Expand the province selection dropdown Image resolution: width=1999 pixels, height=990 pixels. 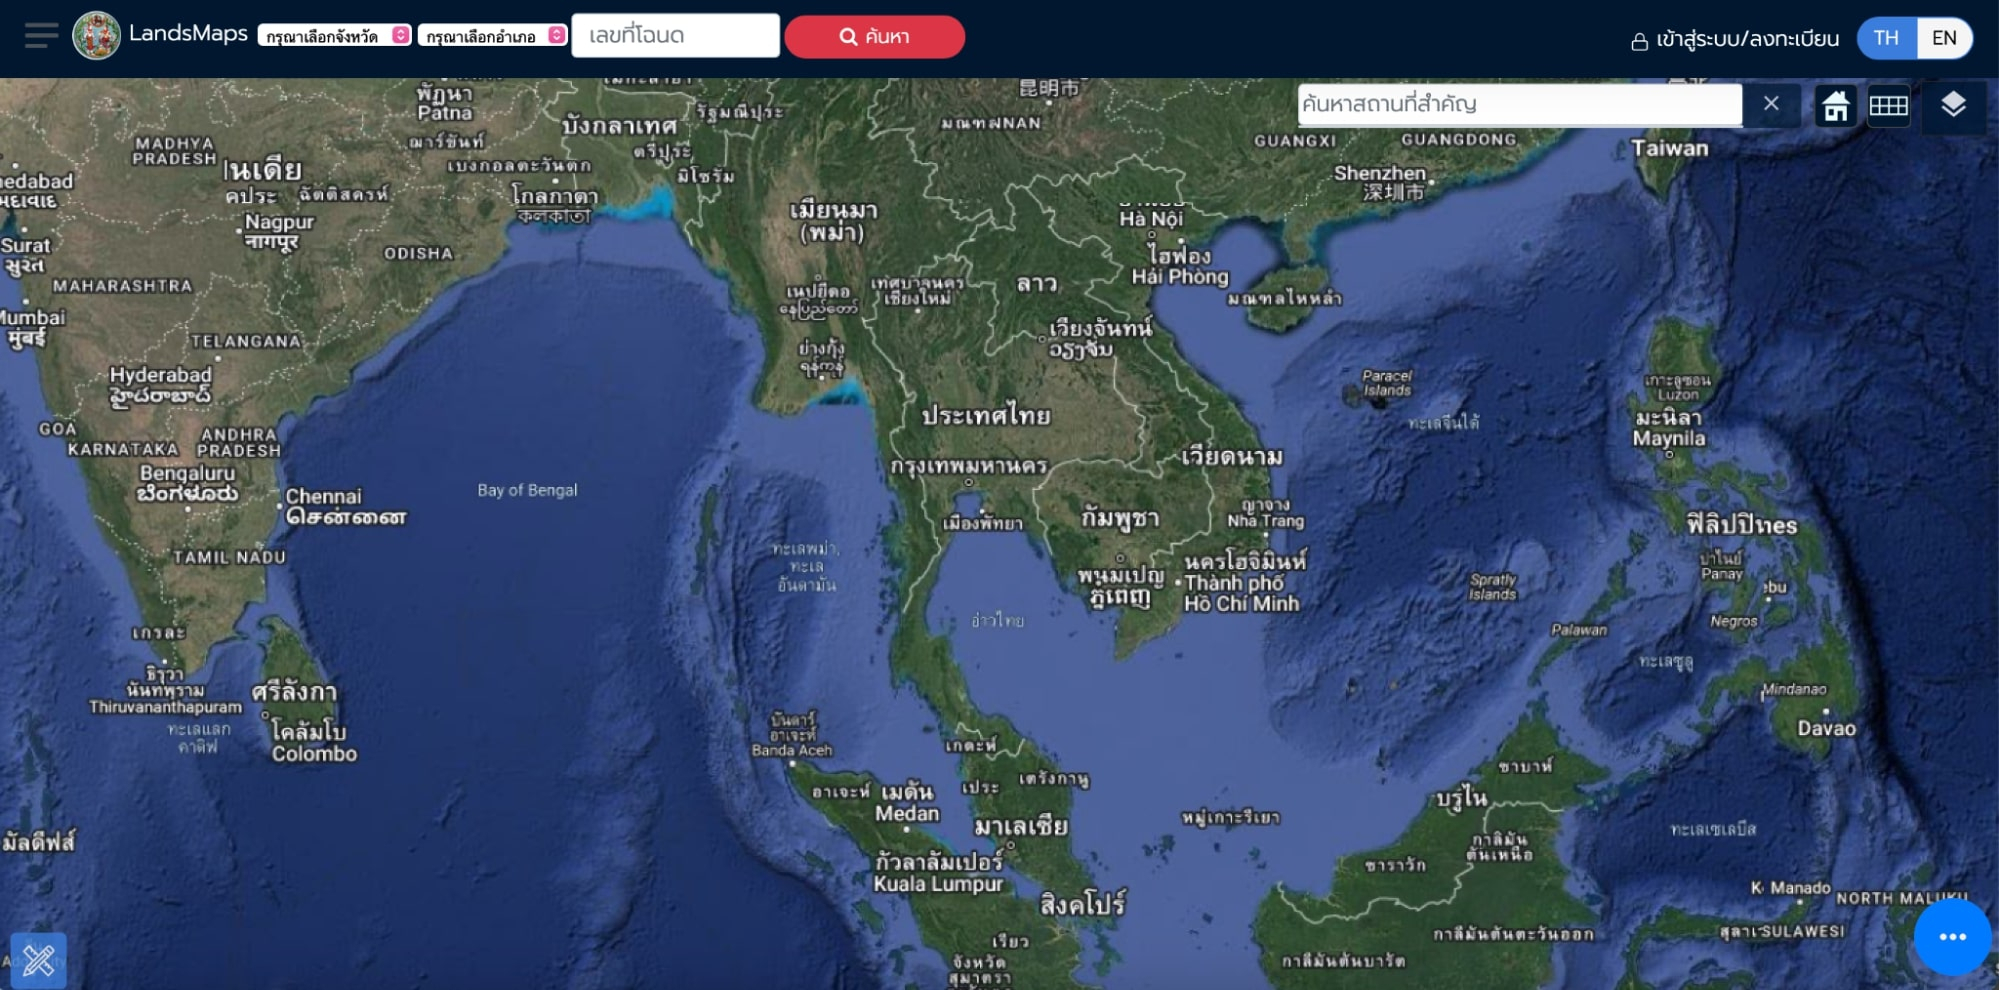coord(334,36)
